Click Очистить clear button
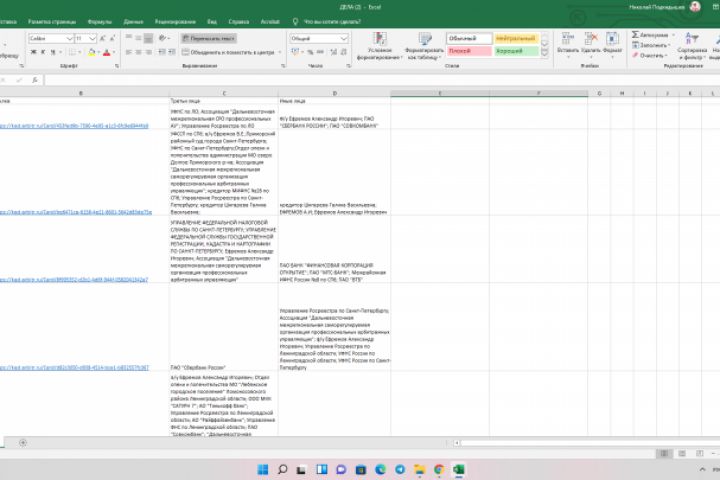This screenshot has width=720, height=480. pyautogui.click(x=649, y=55)
